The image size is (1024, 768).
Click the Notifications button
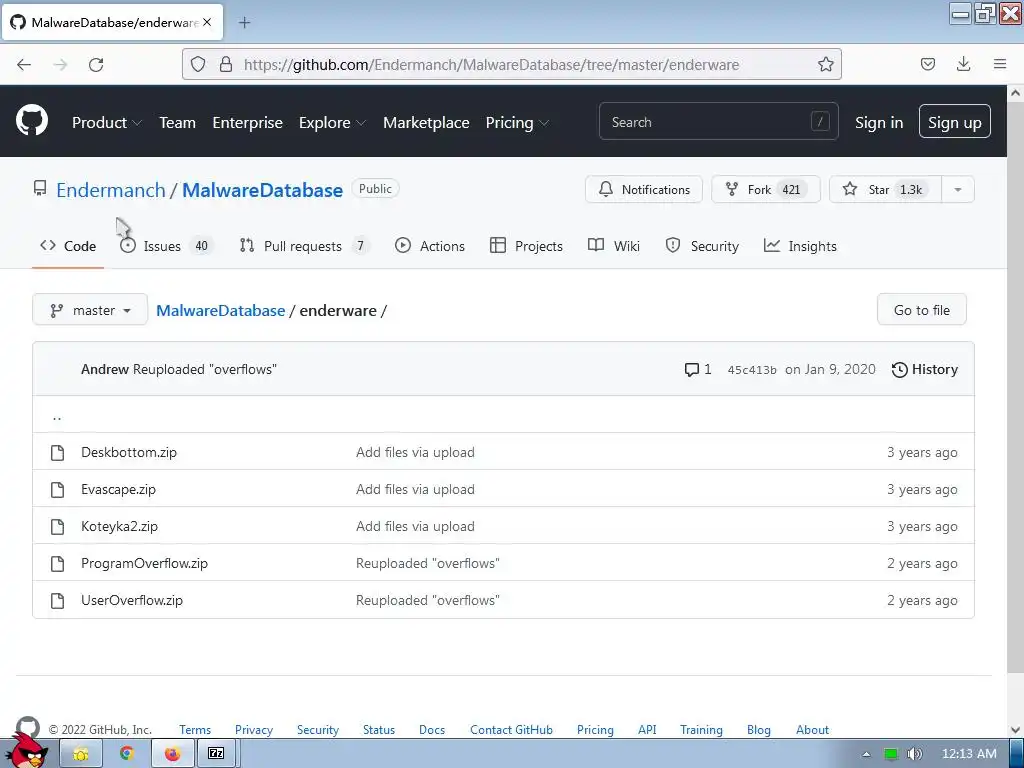pos(644,189)
